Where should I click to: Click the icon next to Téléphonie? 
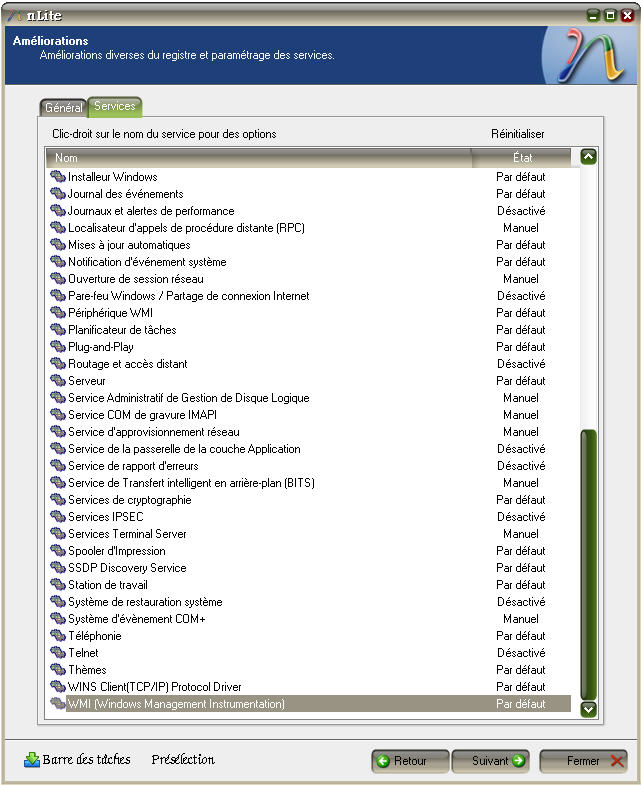pos(58,636)
